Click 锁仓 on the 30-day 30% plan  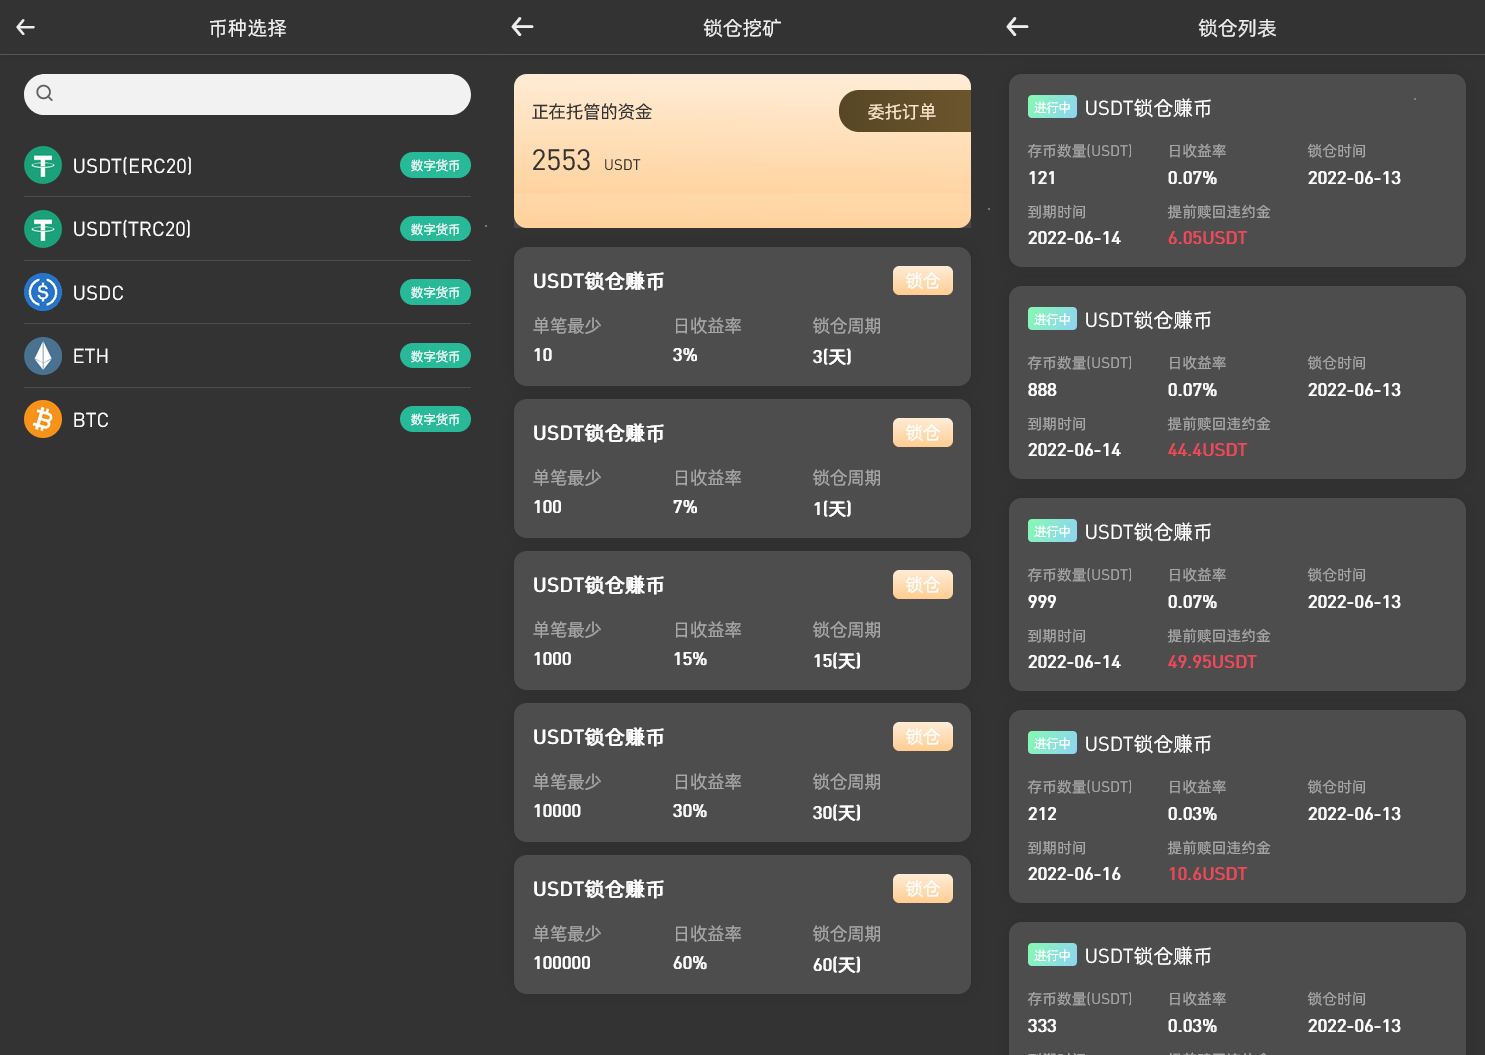coord(923,737)
